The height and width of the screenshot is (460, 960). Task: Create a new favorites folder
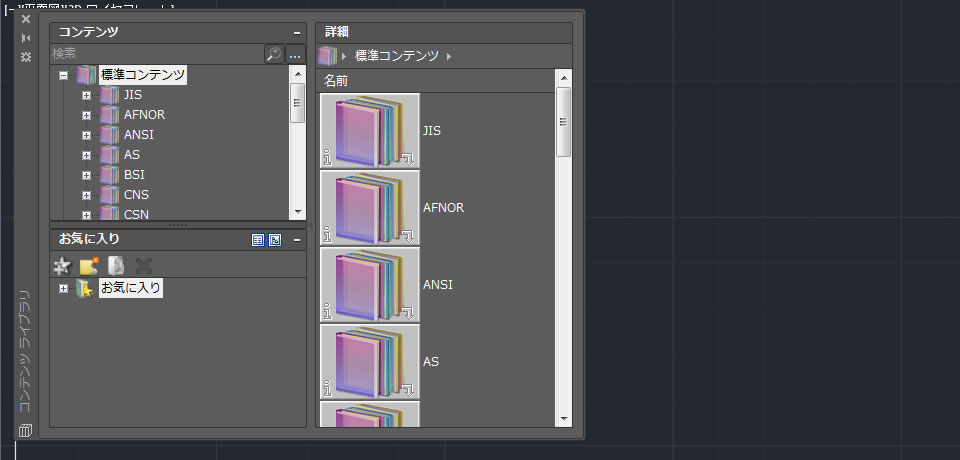click(89, 266)
